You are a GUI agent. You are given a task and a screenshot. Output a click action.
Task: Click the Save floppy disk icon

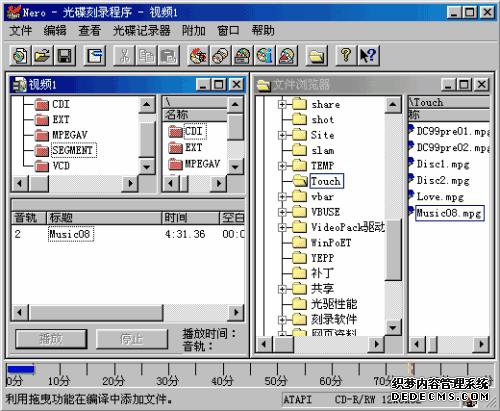(65, 55)
